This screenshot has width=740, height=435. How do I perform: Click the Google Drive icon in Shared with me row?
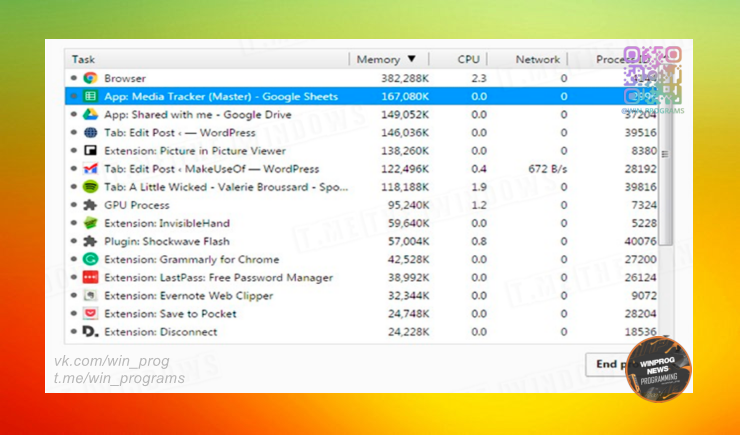pos(90,114)
